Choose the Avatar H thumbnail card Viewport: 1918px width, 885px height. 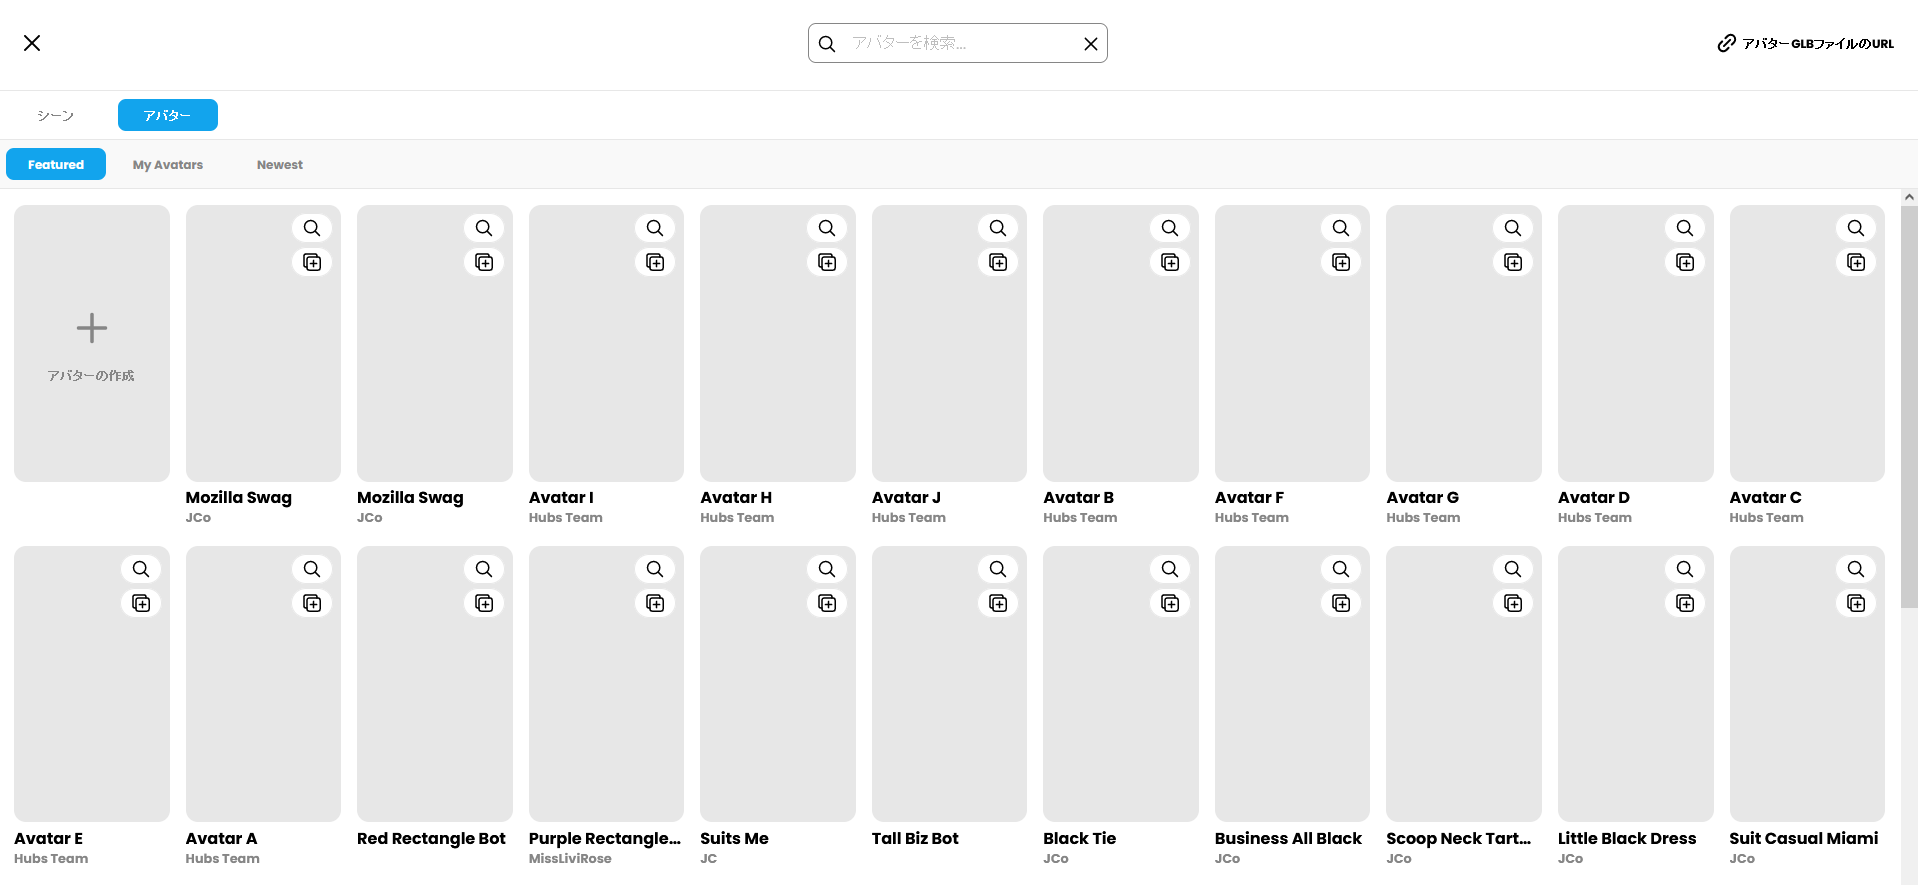tap(778, 343)
